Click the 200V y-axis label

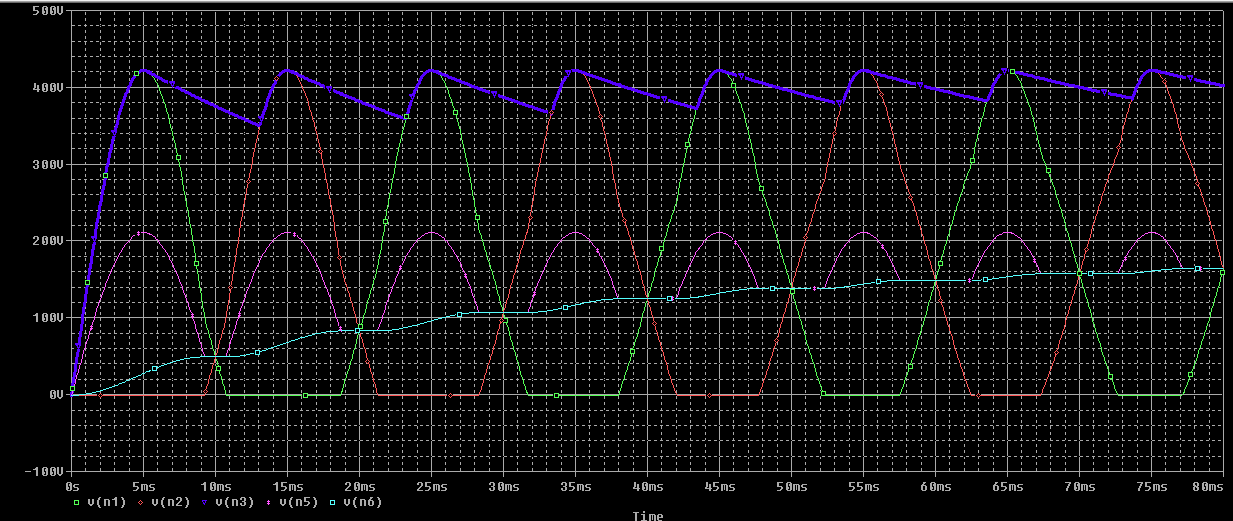pyautogui.click(x=50, y=241)
